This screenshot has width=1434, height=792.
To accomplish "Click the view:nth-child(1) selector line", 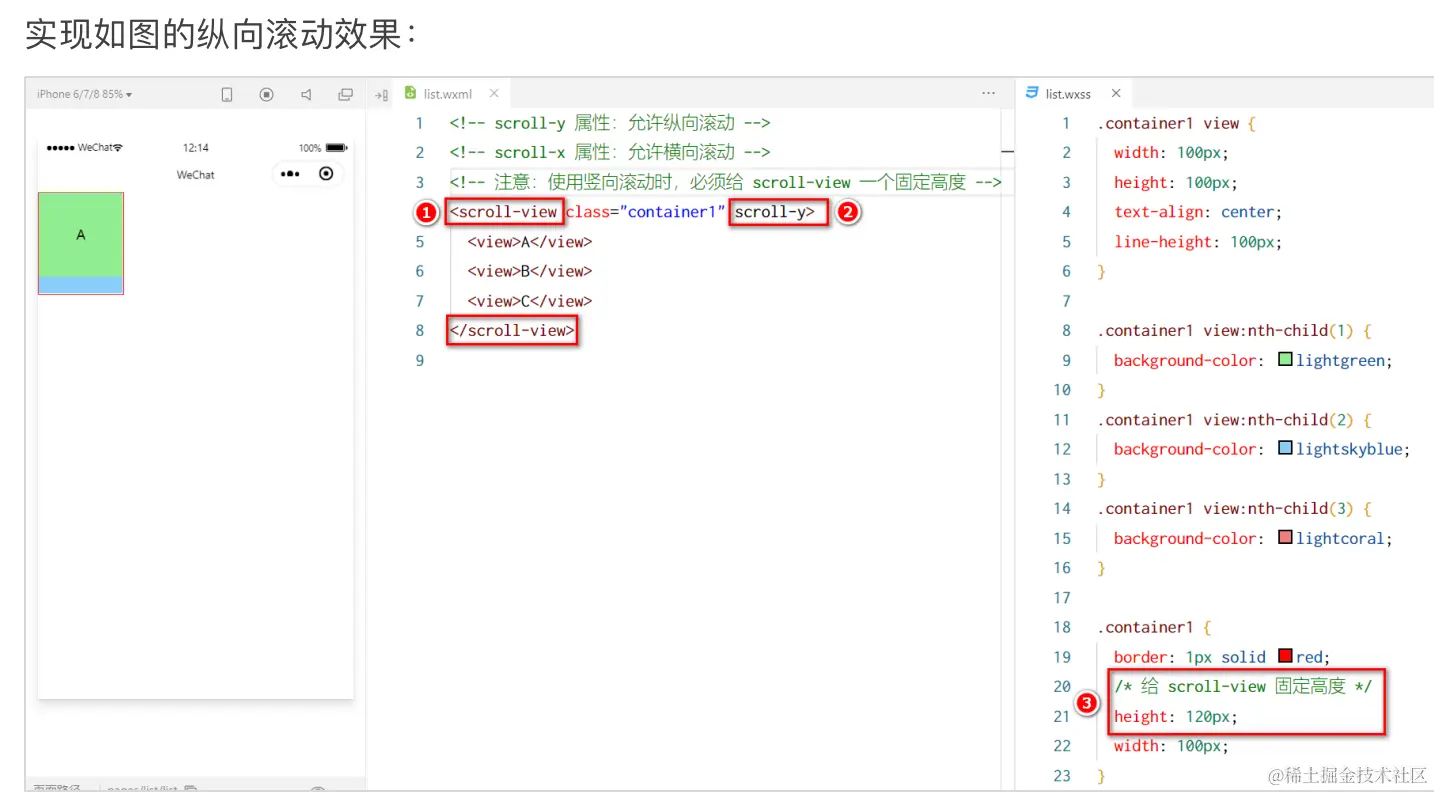I will pyautogui.click(x=1235, y=331).
